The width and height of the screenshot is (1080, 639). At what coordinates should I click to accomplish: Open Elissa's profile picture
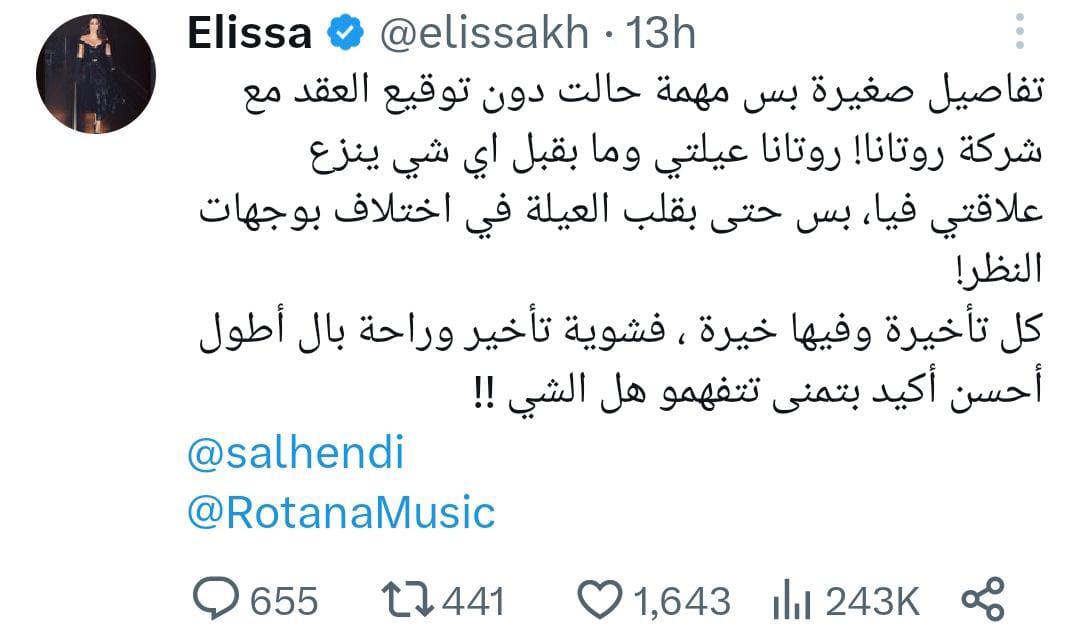pyautogui.click(x=96, y=74)
